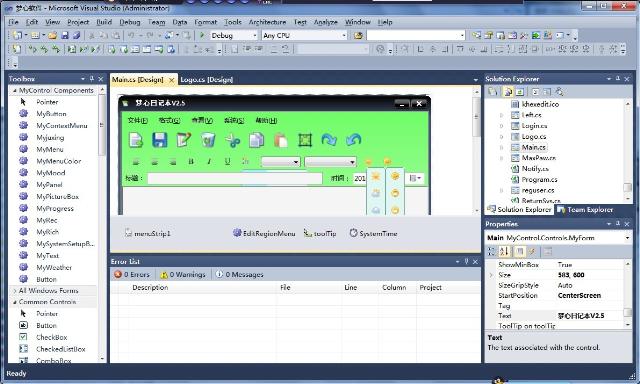Viewport: 640px width, 384px height.
Task: Collapse the MyControl Components group
Action: click(x=15, y=91)
